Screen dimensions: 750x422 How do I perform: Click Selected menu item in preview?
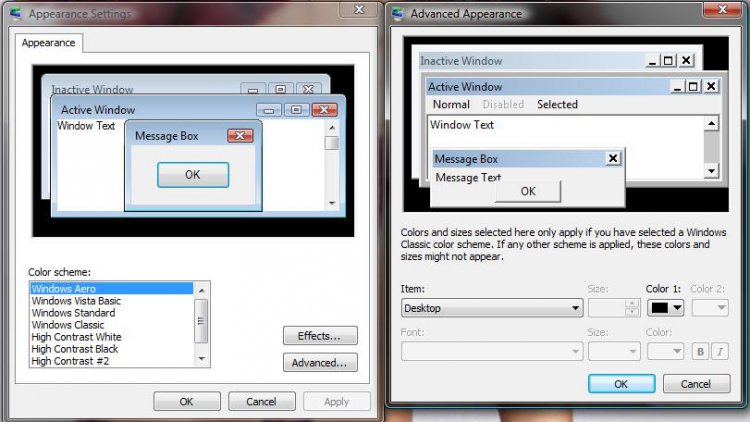(557, 104)
